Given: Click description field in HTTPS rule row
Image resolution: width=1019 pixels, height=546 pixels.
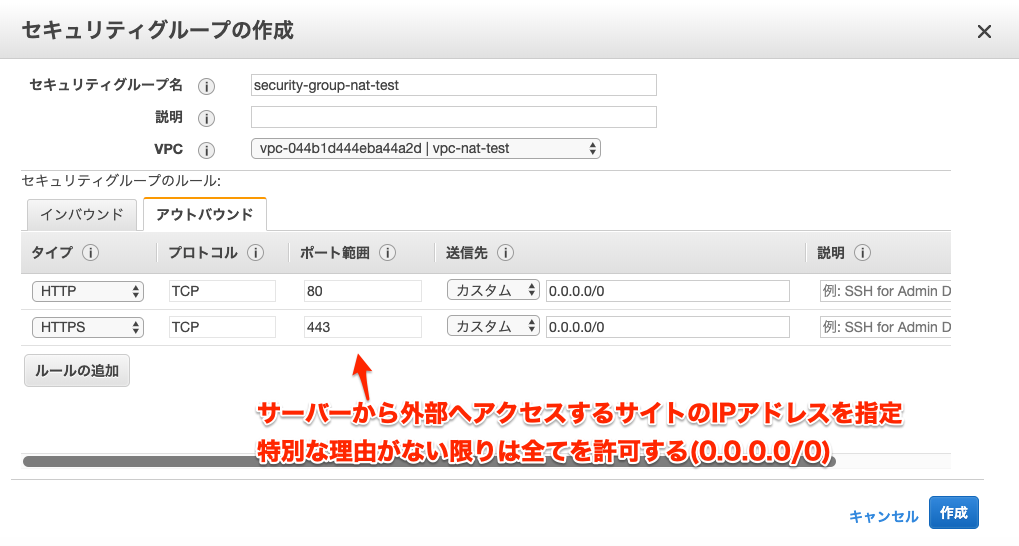Looking at the screenshot, I should click(x=885, y=327).
